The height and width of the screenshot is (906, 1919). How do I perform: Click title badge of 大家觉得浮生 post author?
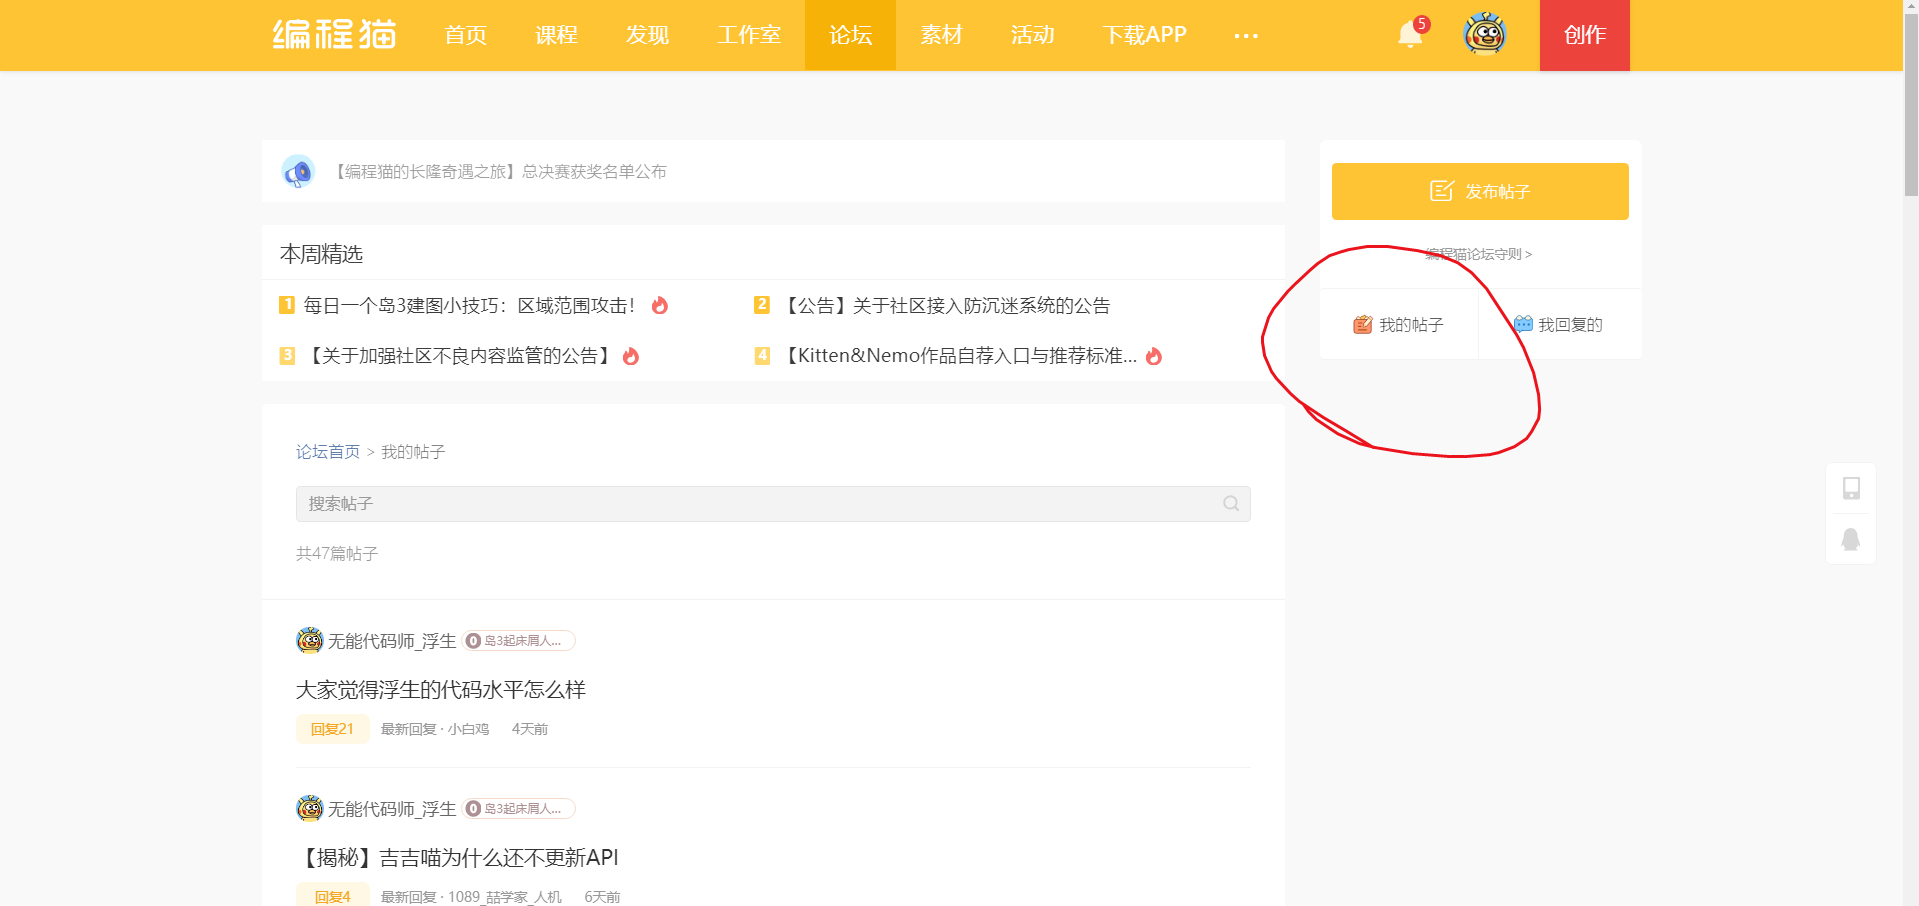[x=519, y=641]
